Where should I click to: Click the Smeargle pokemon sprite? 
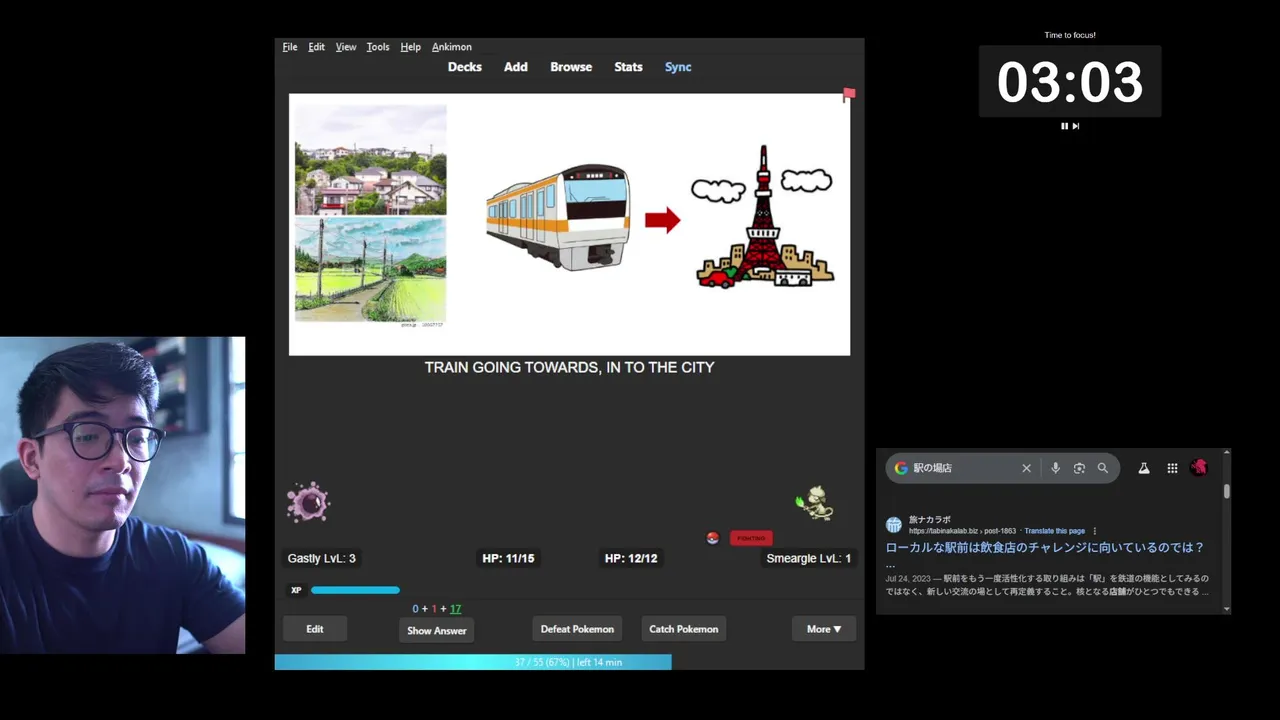click(815, 503)
